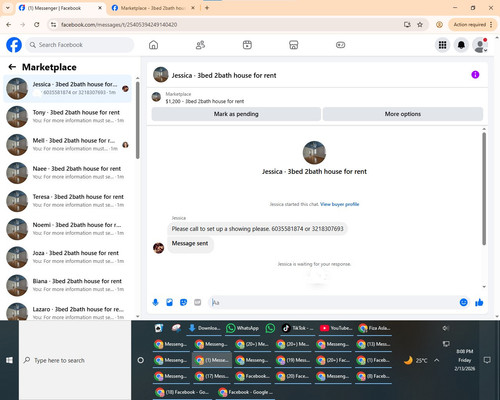Open the Facebook menu grid icon
The image size is (500, 400).
(442, 45)
